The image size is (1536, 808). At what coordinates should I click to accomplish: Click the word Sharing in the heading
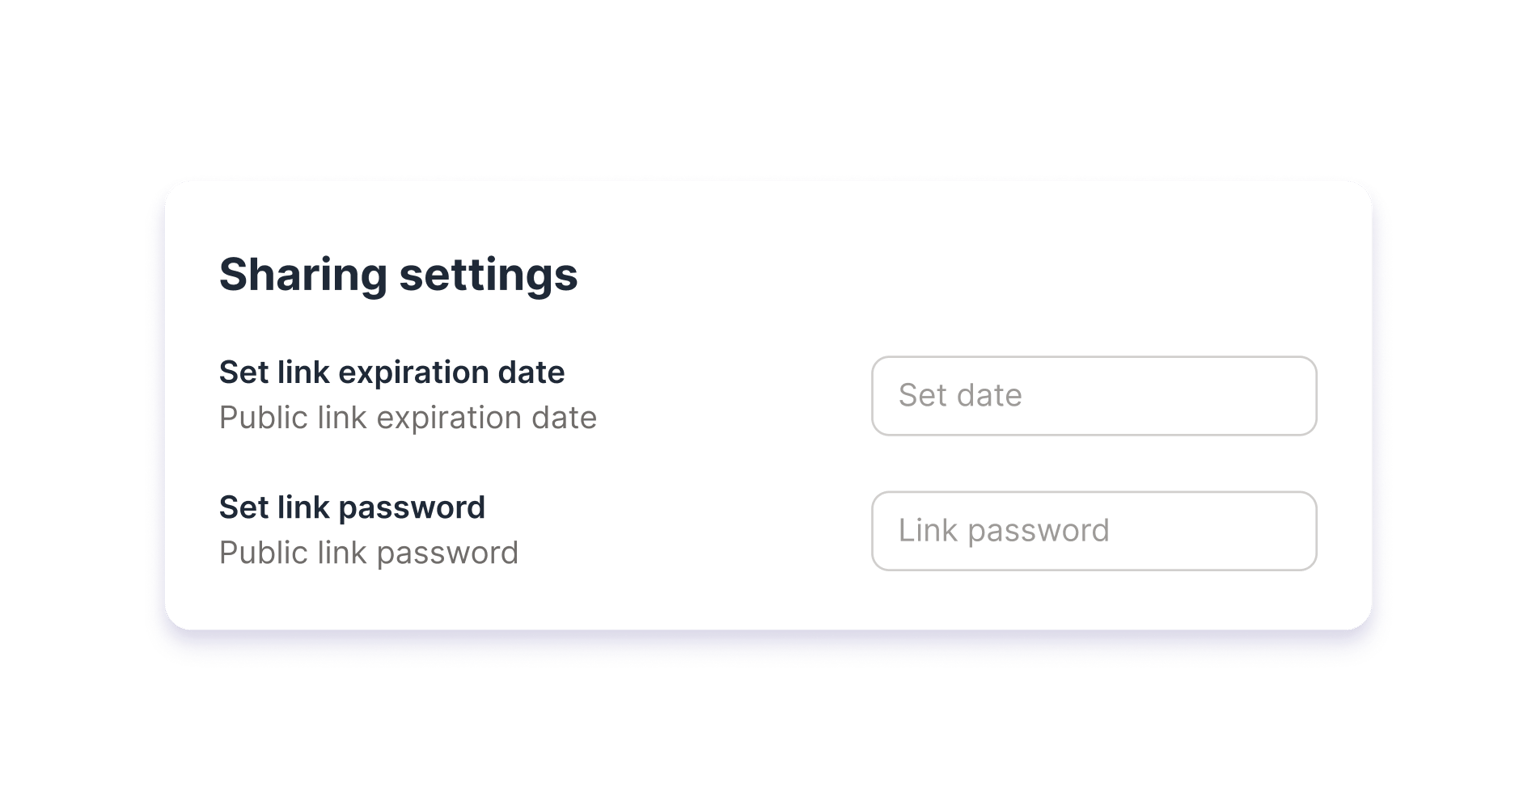(x=302, y=274)
